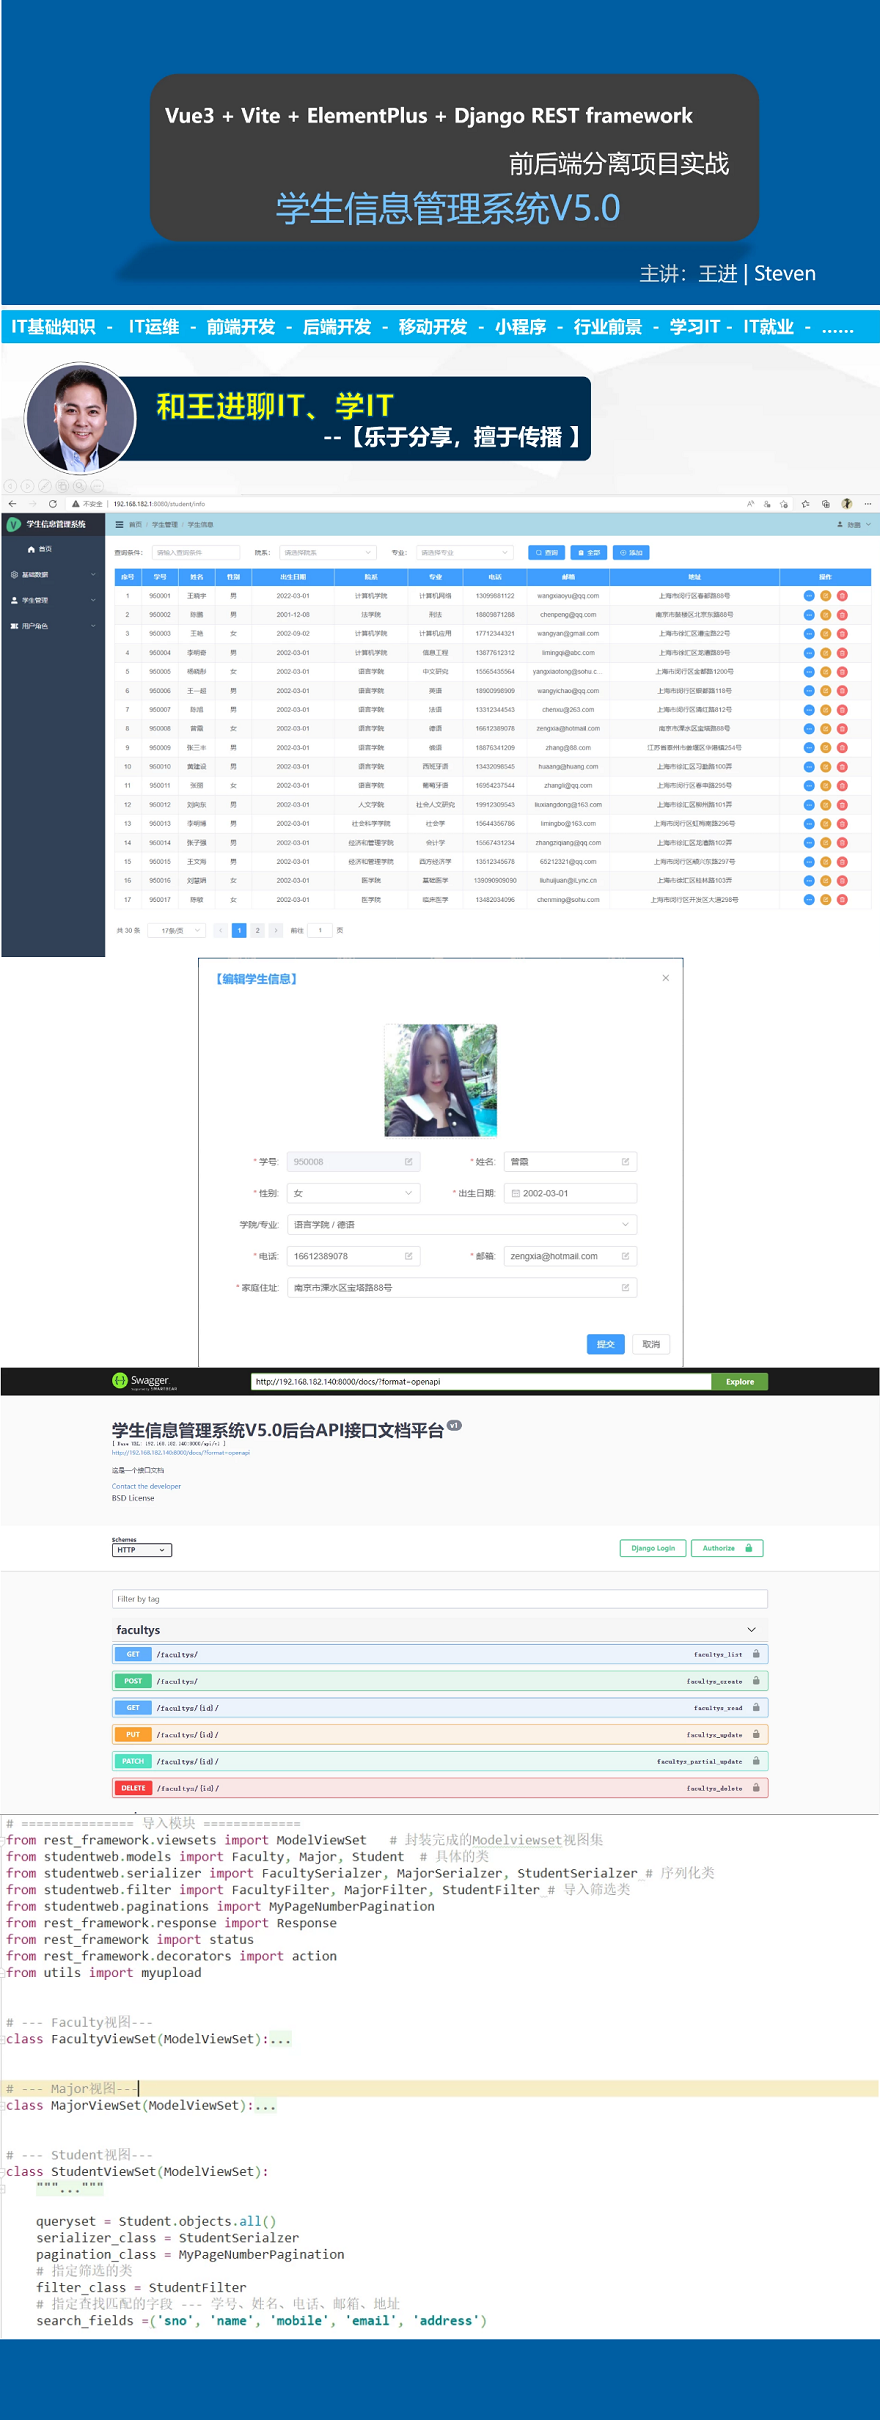Click the Contact the developer link
This screenshot has height=2420, width=880.
point(146,1486)
